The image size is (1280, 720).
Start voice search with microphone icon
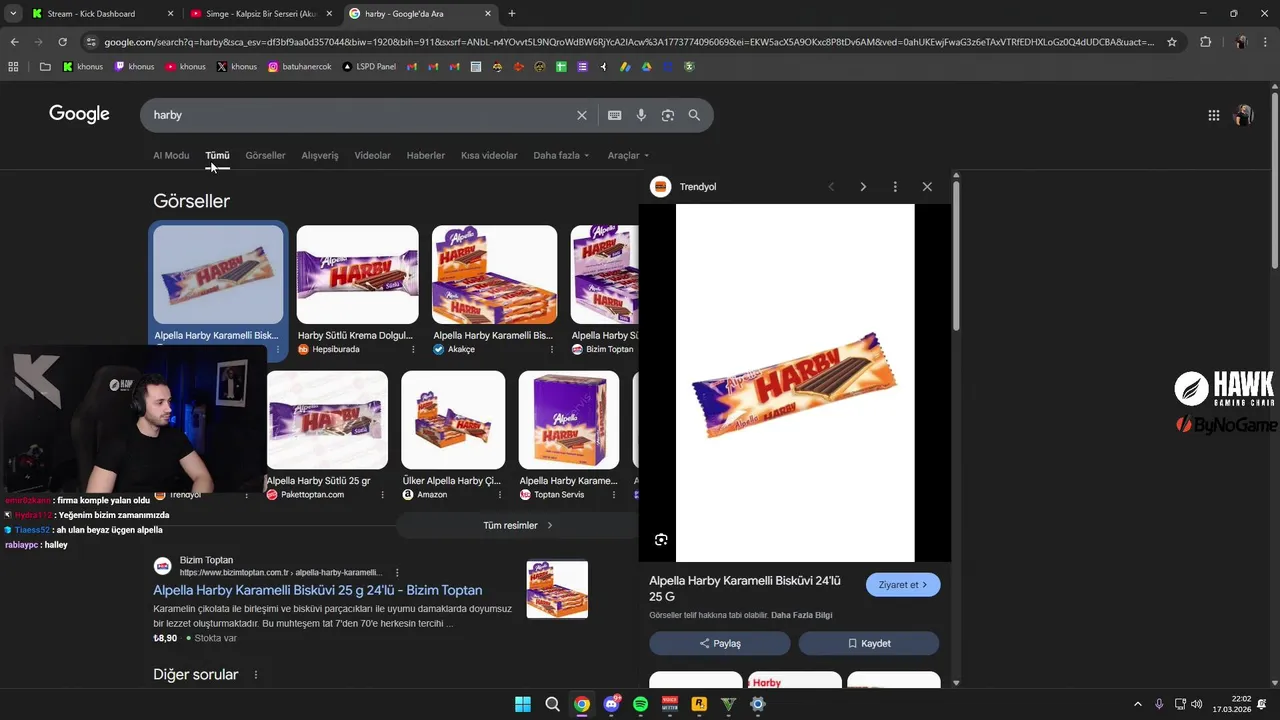tap(642, 115)
